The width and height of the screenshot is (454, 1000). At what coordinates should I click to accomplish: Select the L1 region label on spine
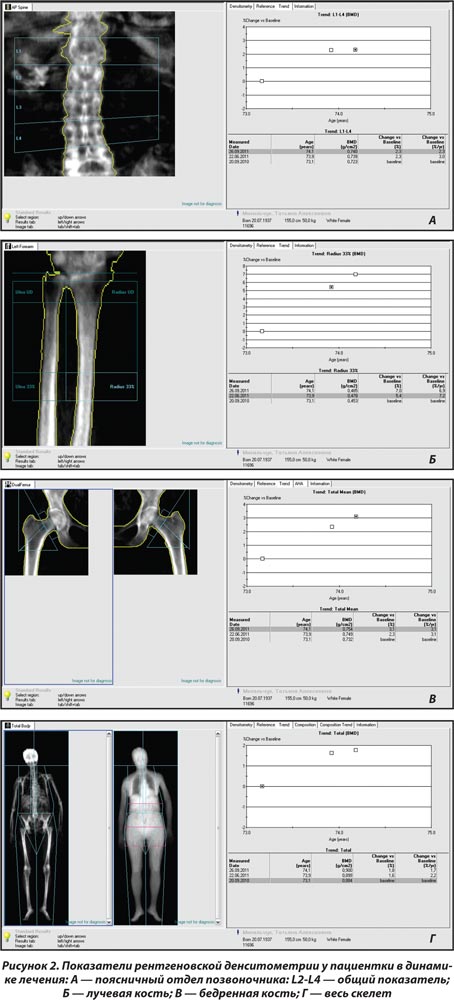pos(18,50)
